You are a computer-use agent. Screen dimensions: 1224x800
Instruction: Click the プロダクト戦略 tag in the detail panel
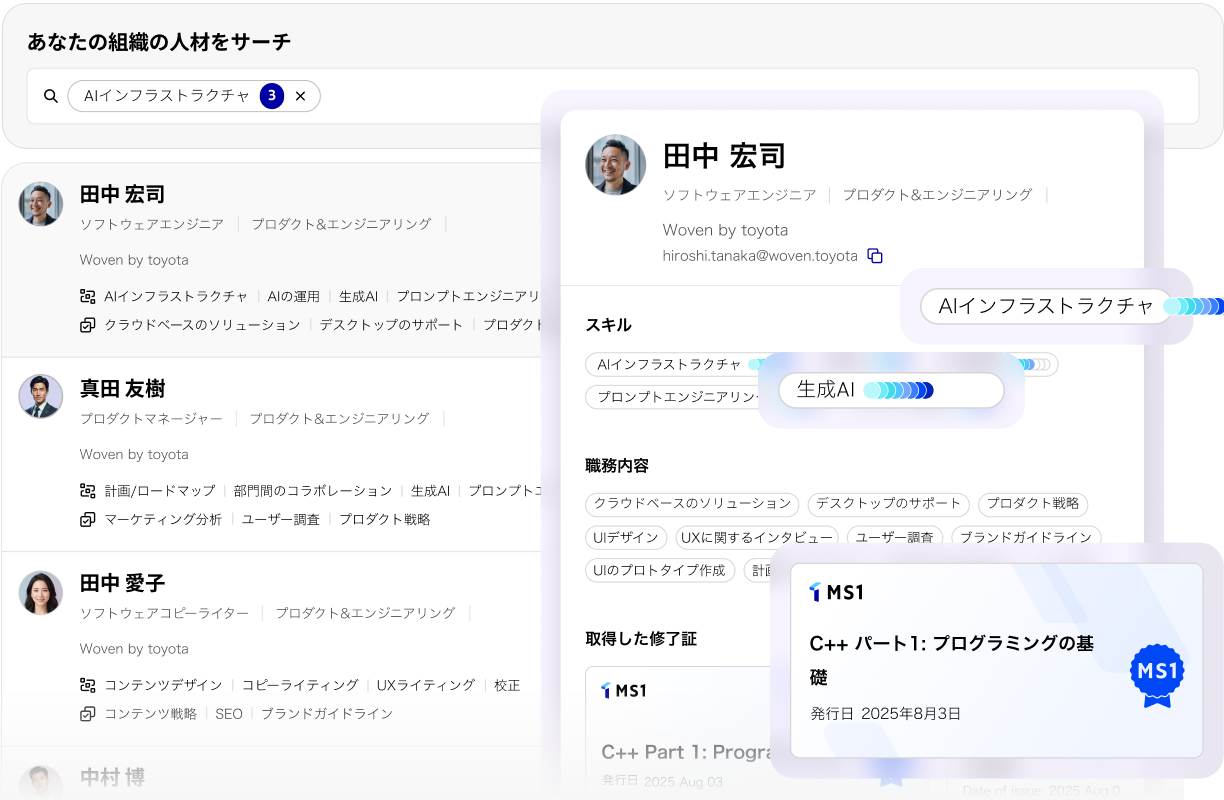1033,504
